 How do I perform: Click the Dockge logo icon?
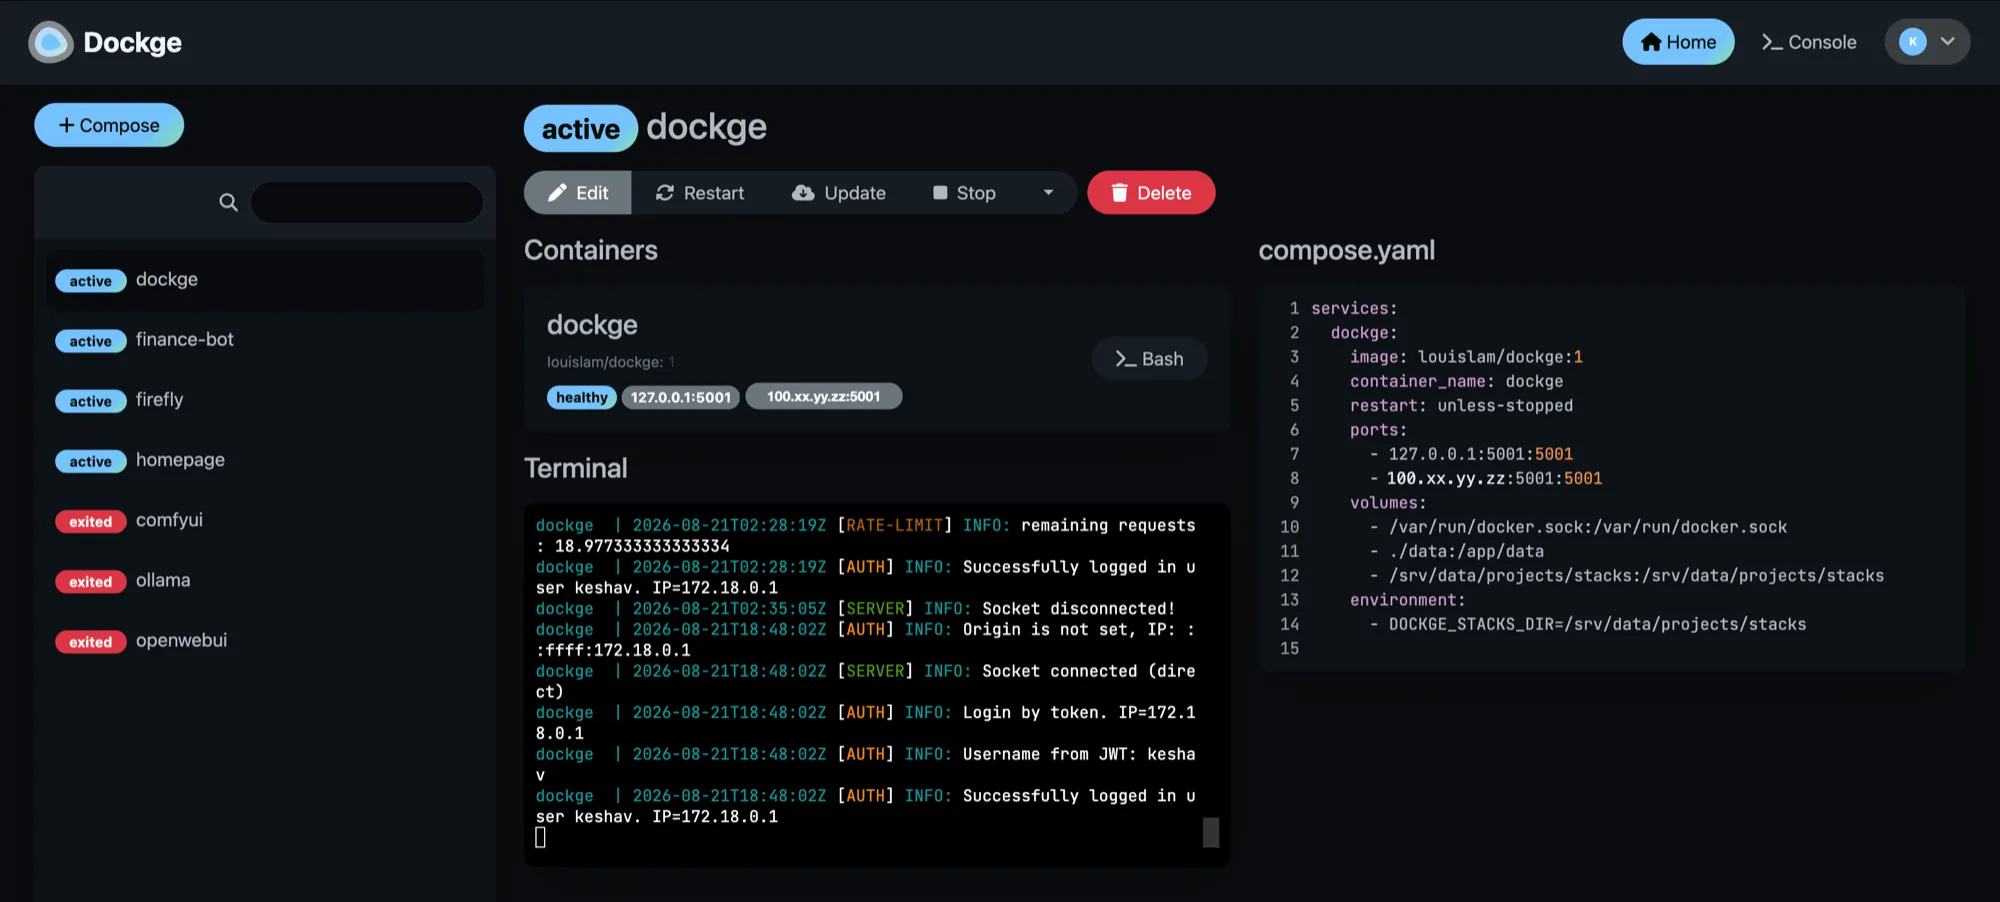(x=50, y=42)
